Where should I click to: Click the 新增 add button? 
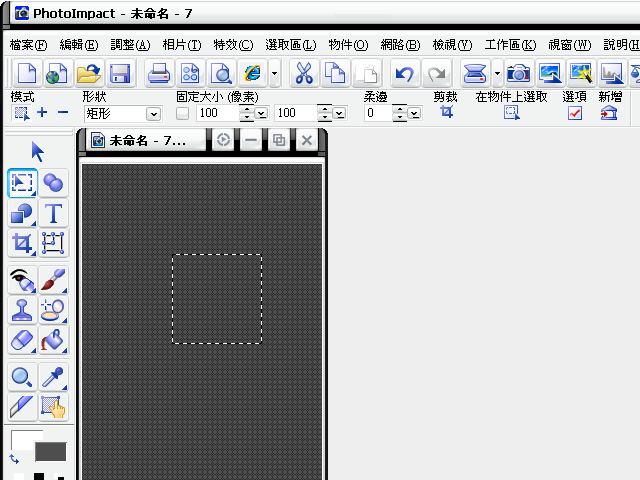[609, 113]
